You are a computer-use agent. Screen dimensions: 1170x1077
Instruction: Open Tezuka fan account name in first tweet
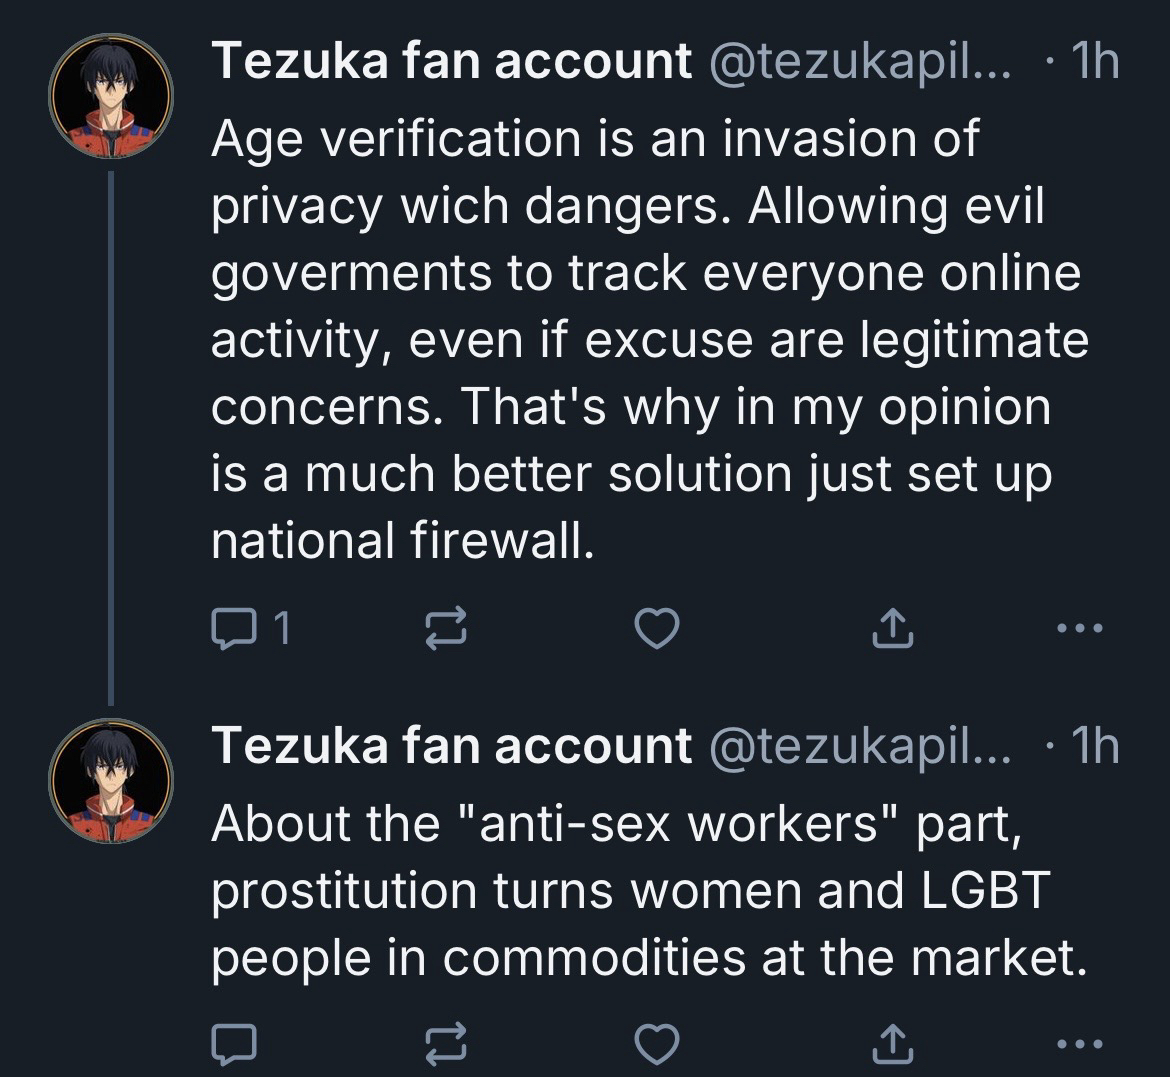point(451,62)
